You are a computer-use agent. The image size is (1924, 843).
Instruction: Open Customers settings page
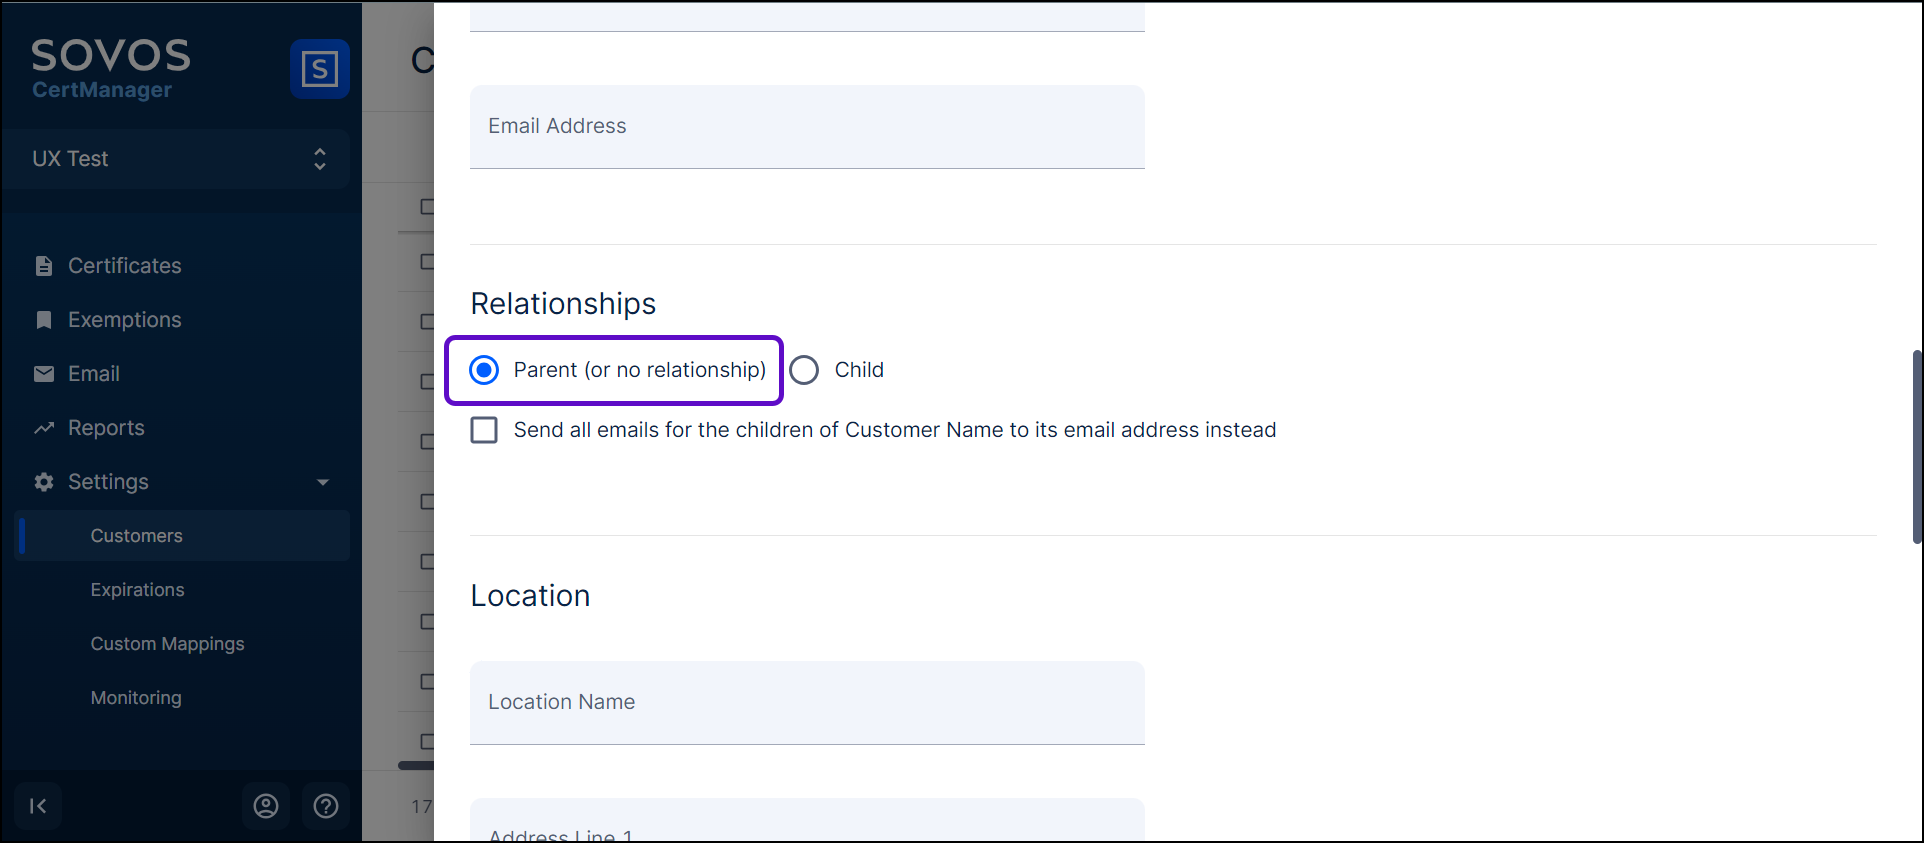click(137, 536)
